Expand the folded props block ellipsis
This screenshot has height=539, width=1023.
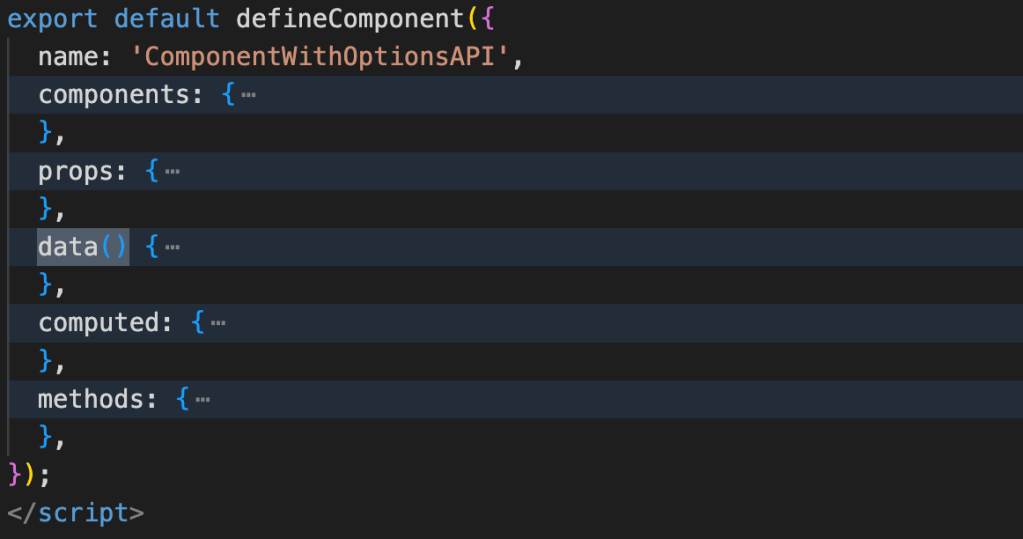point(172,172)
